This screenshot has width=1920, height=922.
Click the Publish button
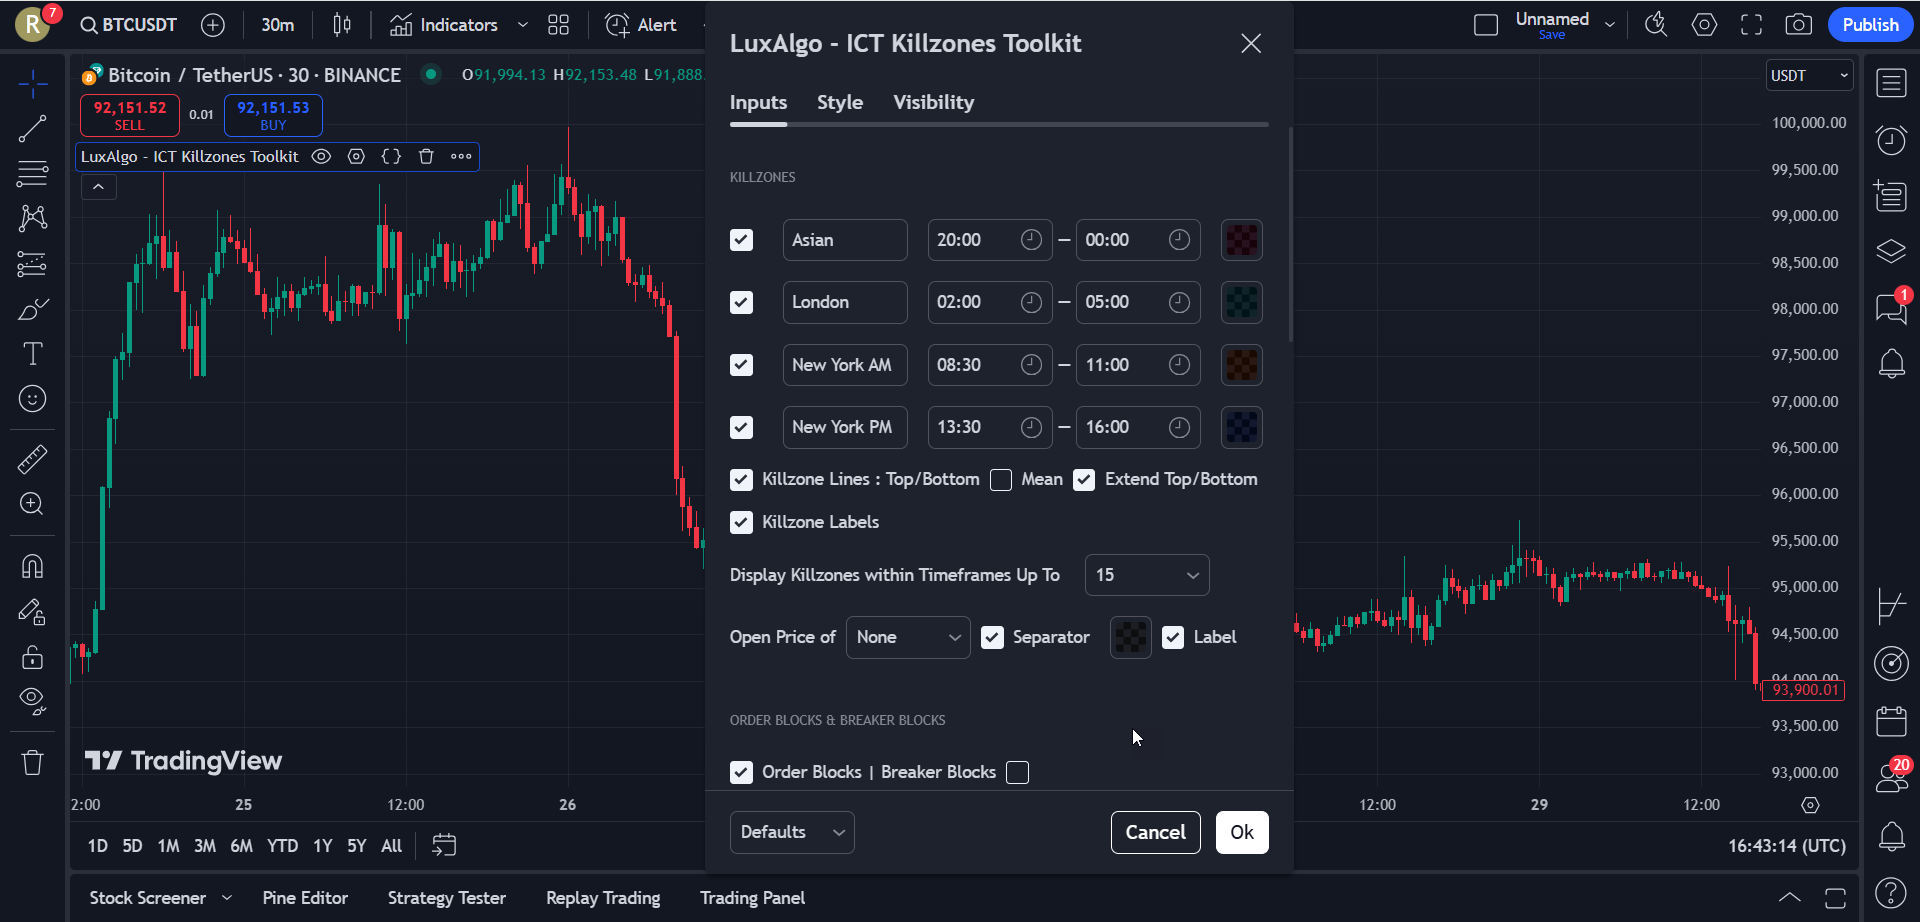(x=1870, y=25)
